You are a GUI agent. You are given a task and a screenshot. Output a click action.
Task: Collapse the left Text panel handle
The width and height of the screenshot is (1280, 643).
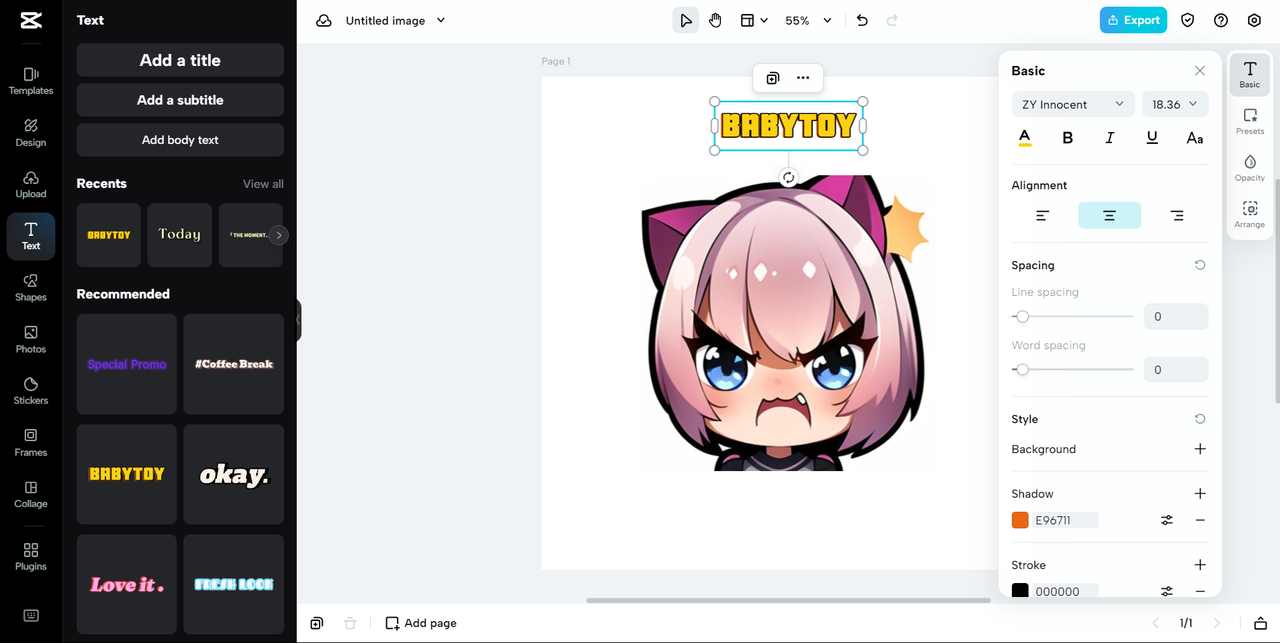pos(298,321)
